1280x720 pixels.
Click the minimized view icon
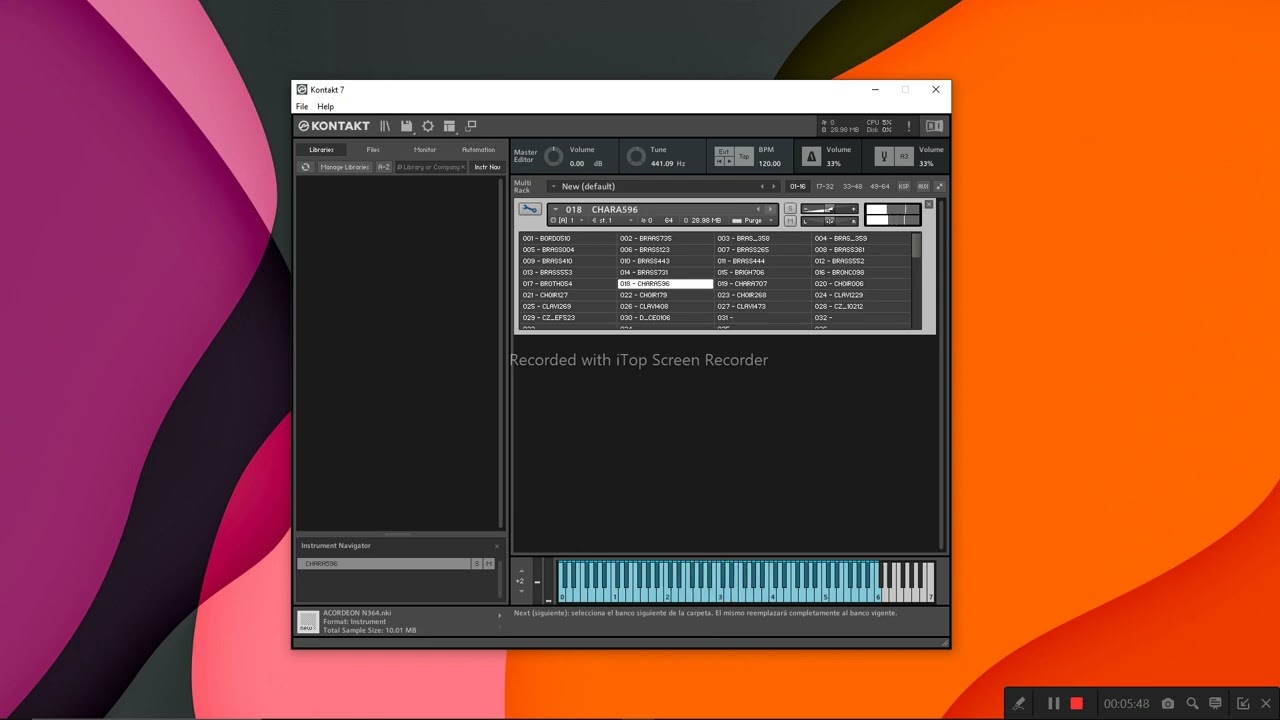[471, 126]
